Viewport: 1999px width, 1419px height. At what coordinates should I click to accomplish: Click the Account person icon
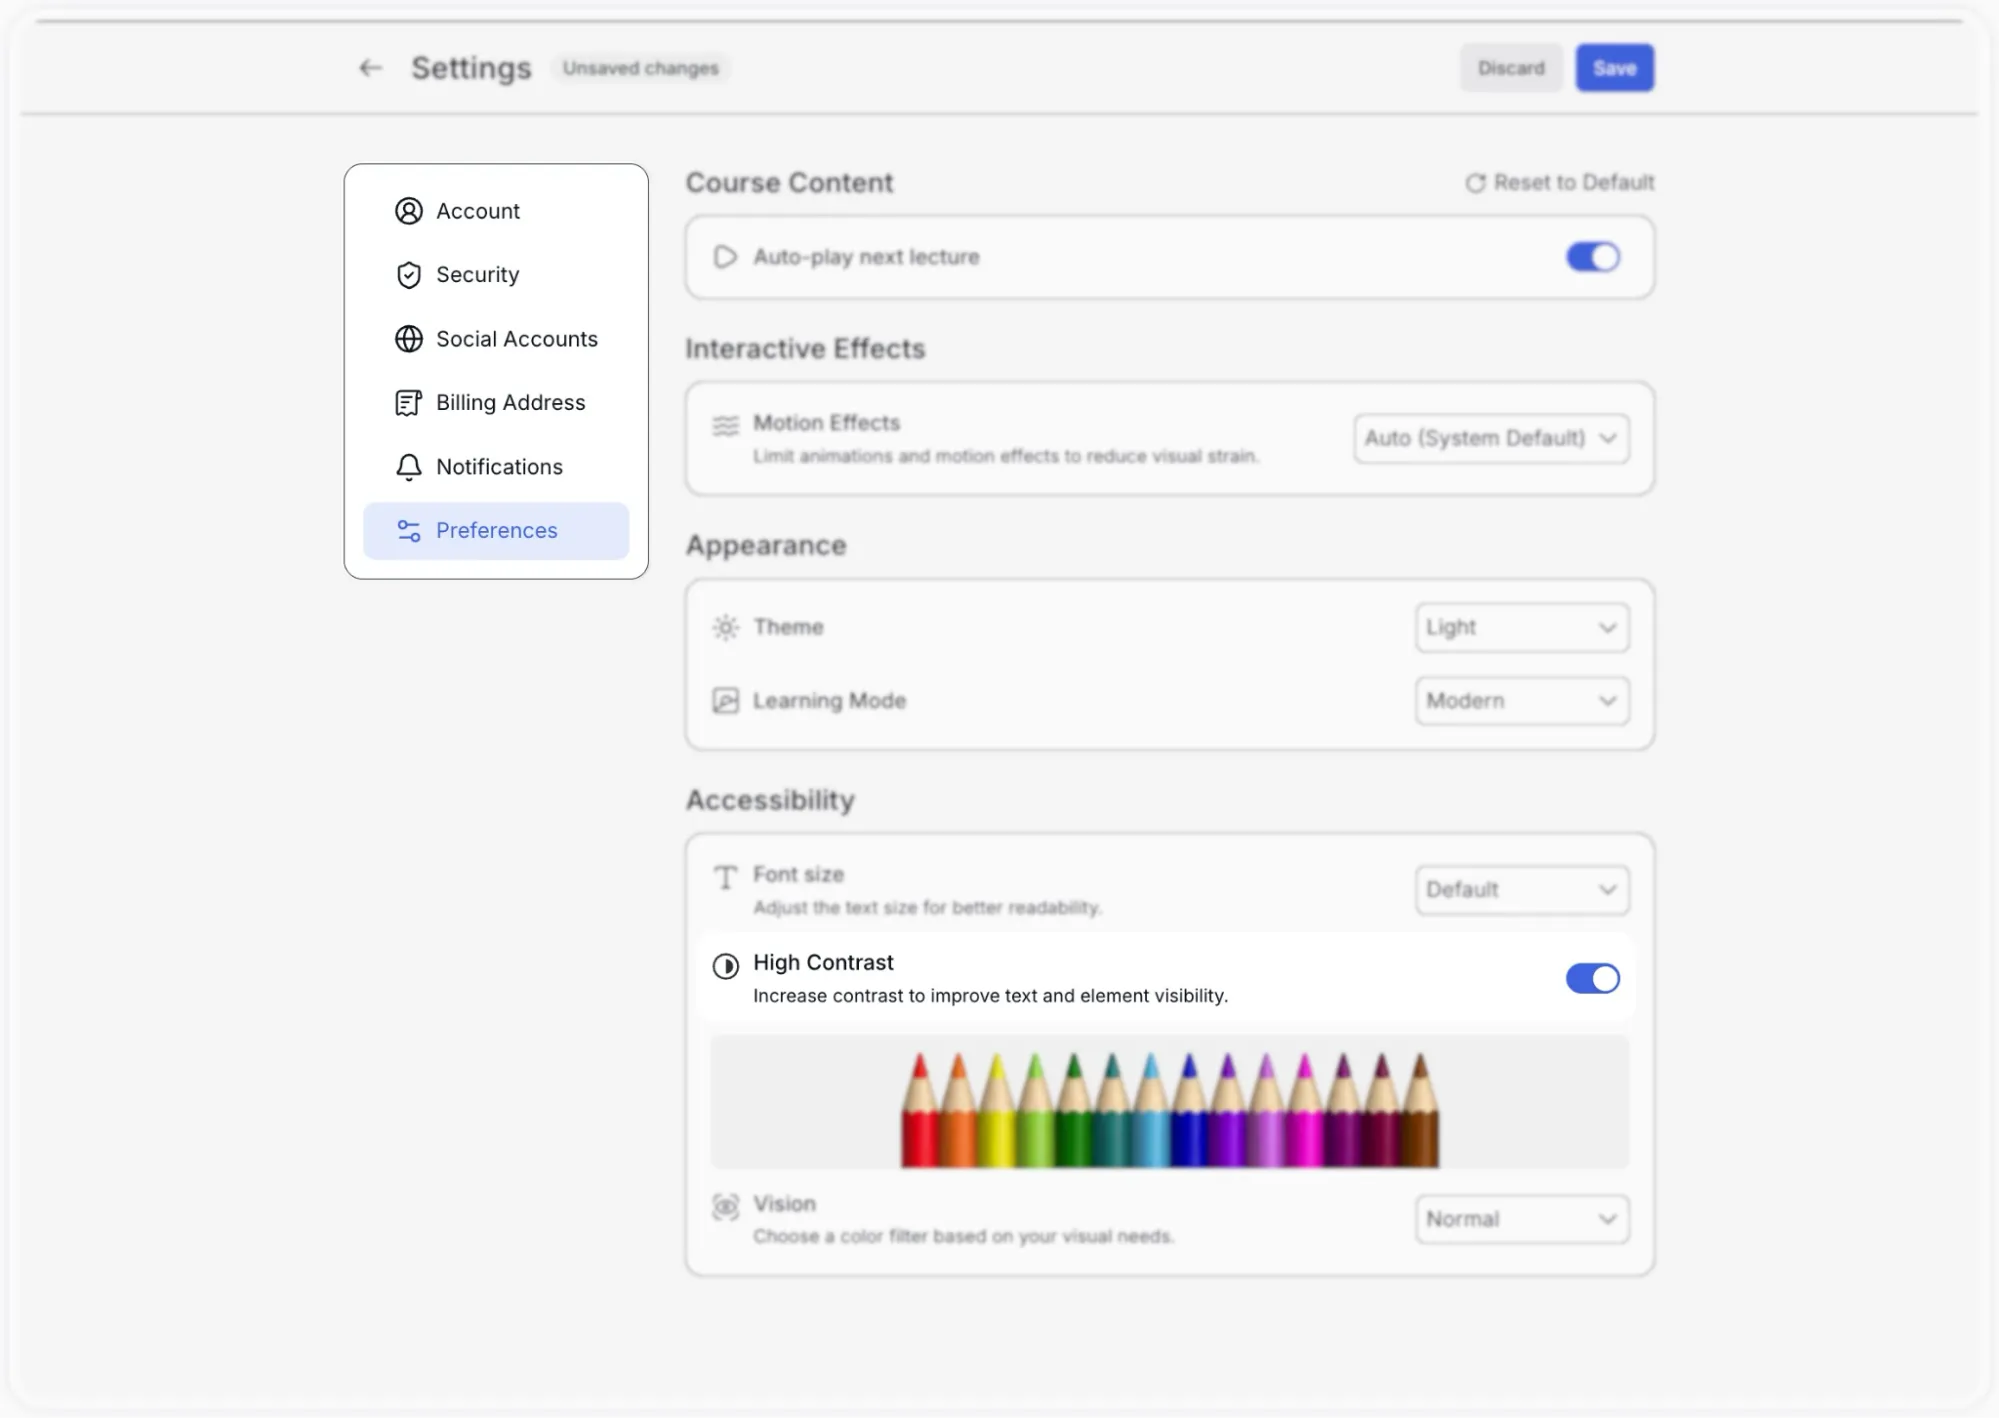click(x=408, y=211)
